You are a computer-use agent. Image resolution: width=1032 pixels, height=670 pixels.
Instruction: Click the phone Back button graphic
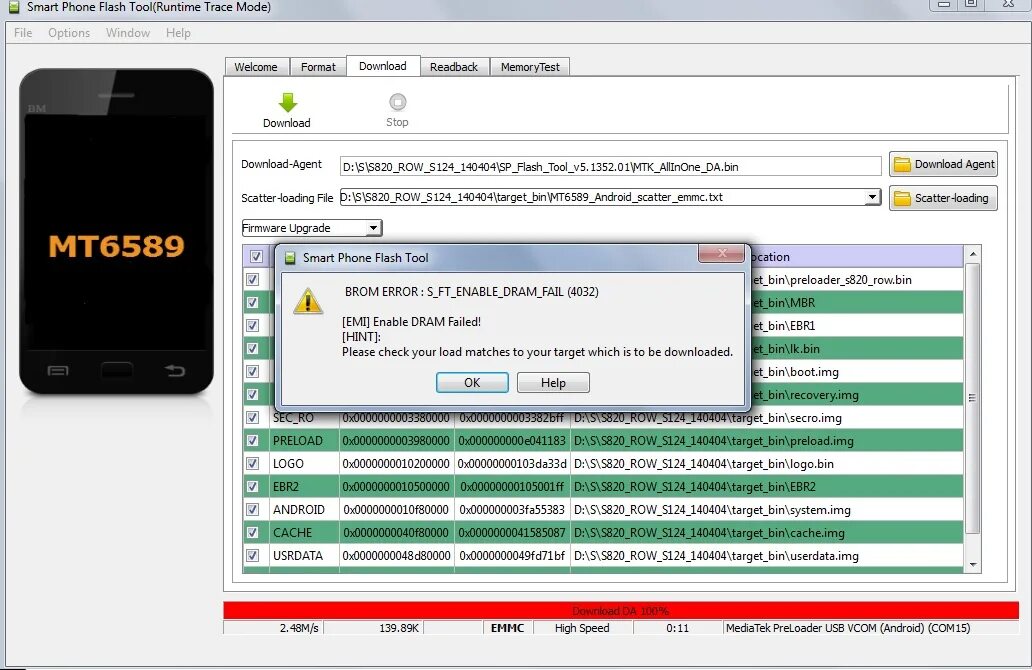point(175,371)
